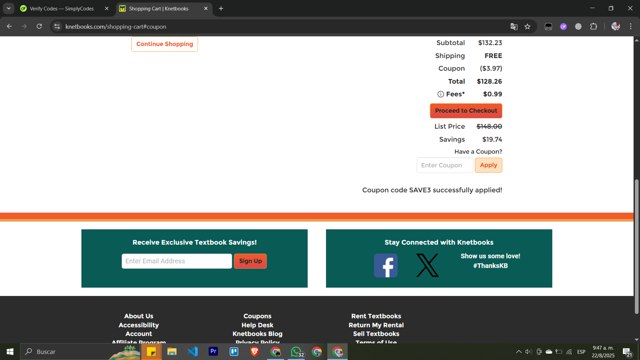Open the tab search dropdown arrow
This screenshot has width=640, height=360.
click(9, 8)
